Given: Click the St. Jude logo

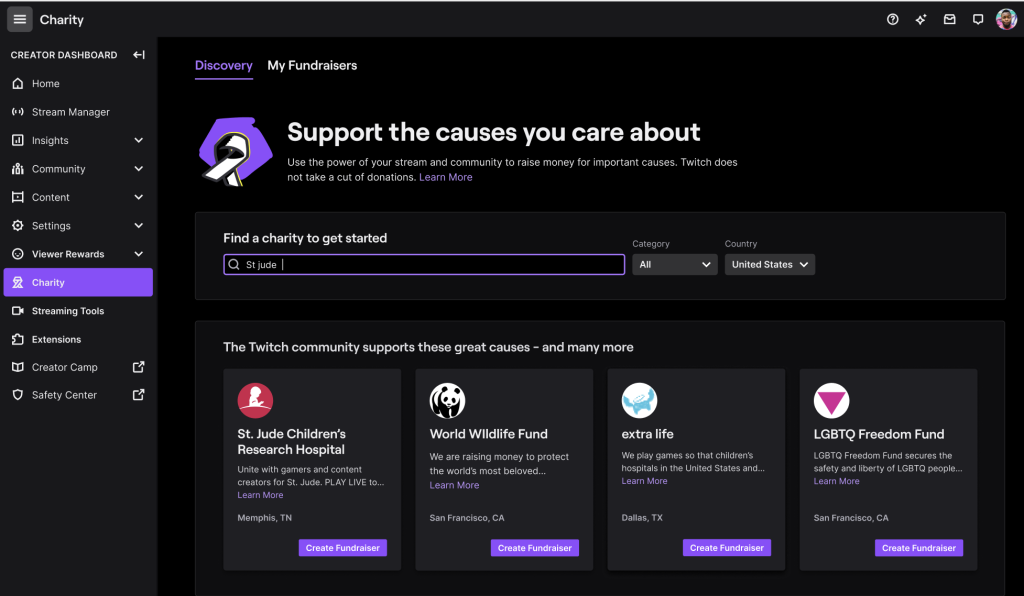Looking at the screenshot, I should click(x=255, y=400).
